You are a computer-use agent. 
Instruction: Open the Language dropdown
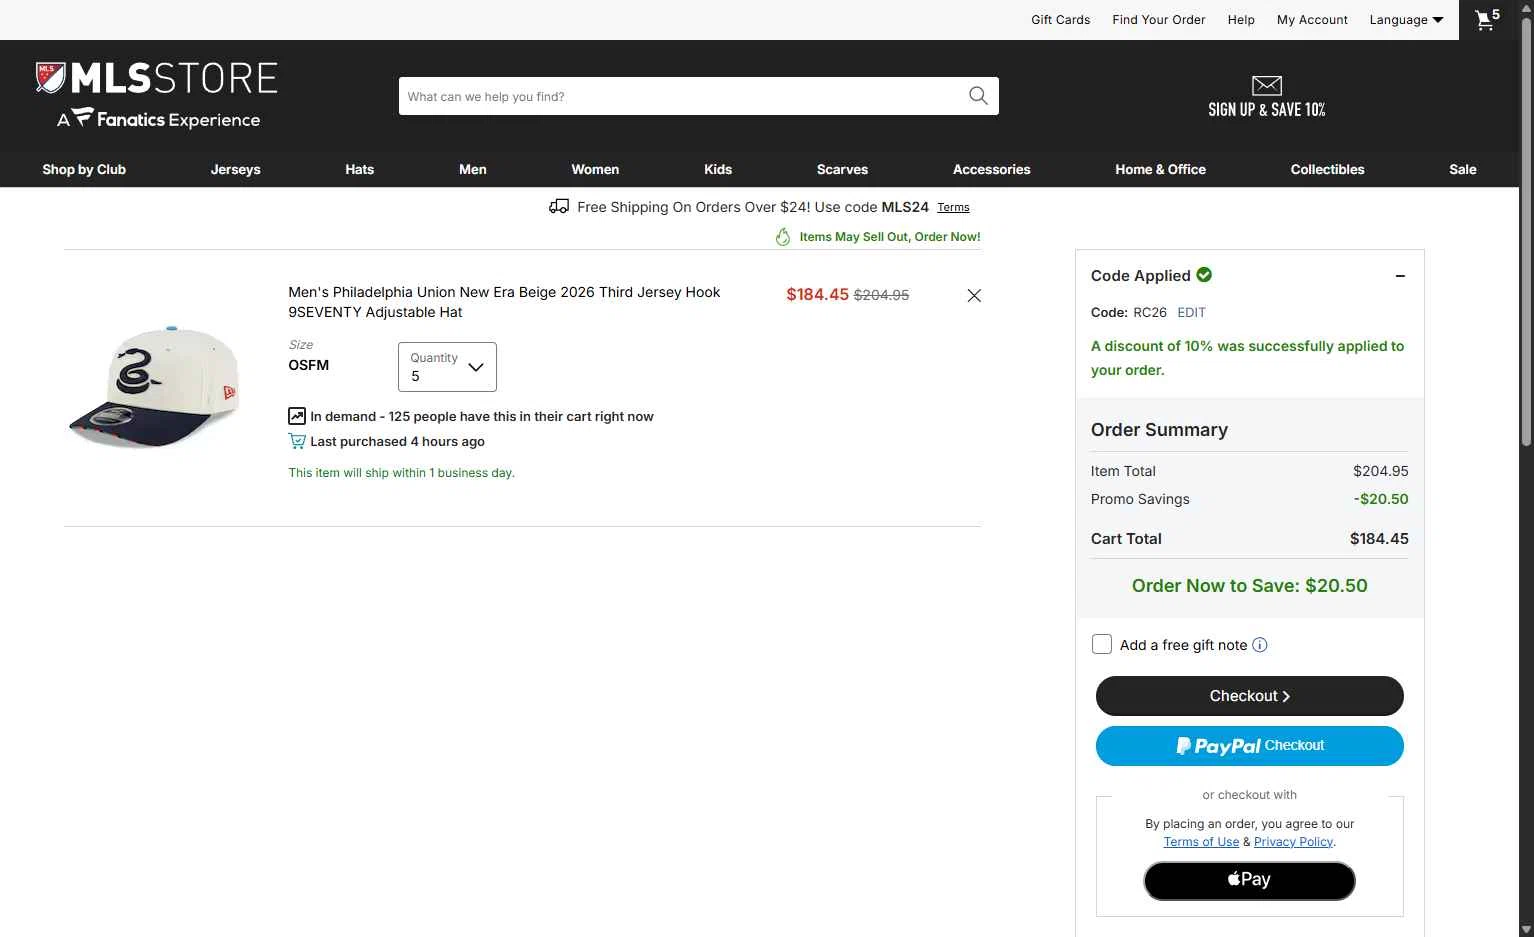coord(1406,20)
